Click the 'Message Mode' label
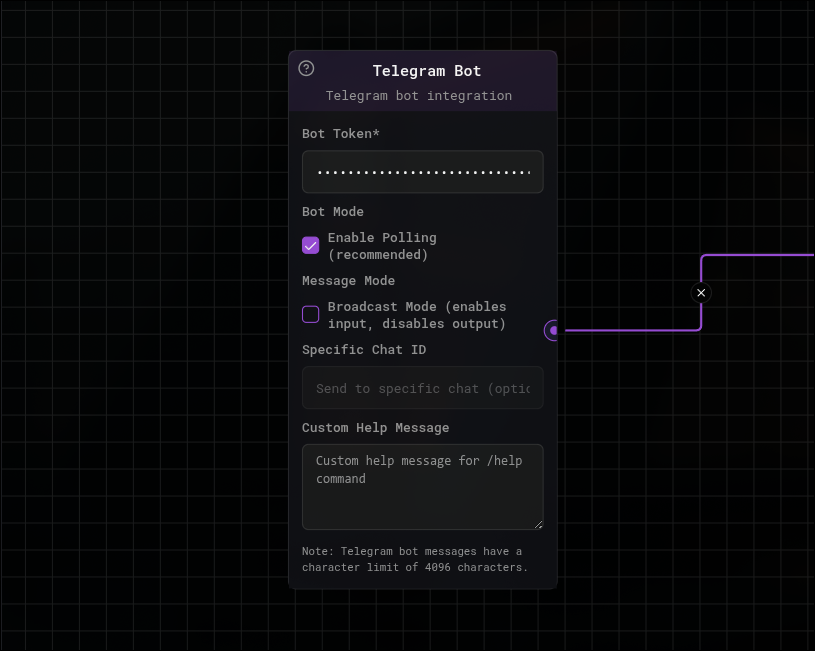 (348, 281)
